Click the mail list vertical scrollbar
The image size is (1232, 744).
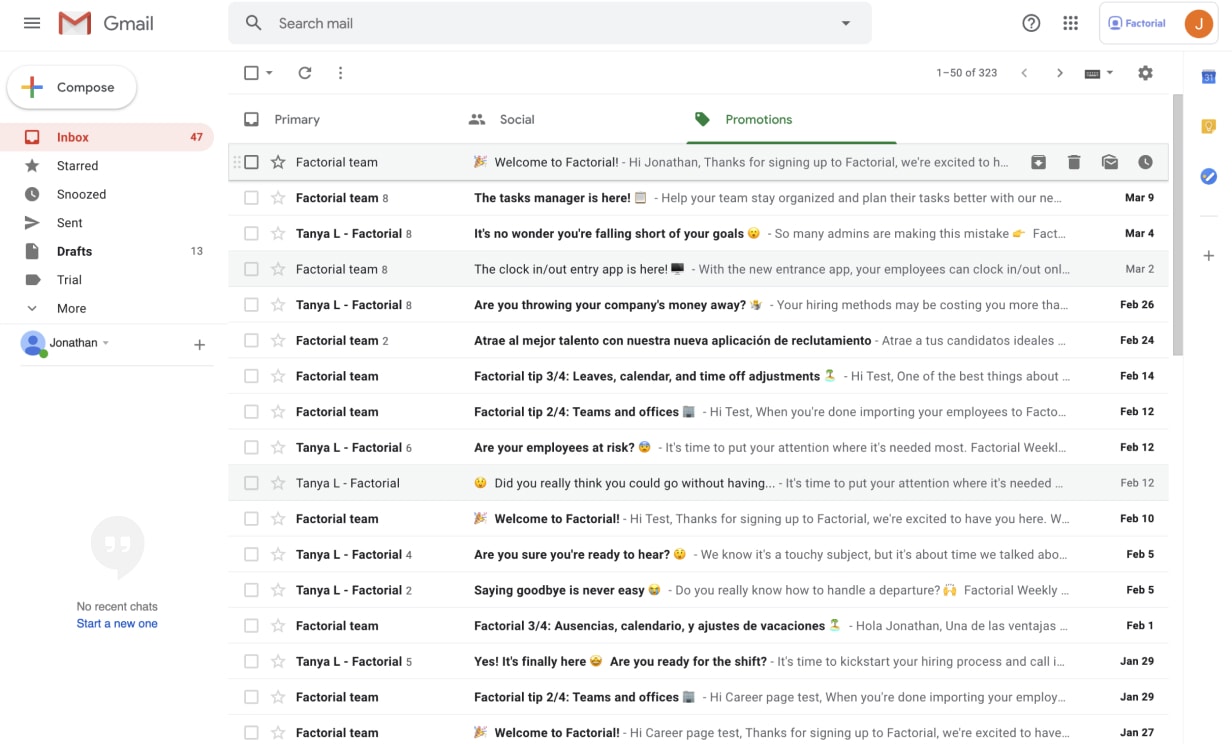pyautogui.click(x=1177, y=225)
